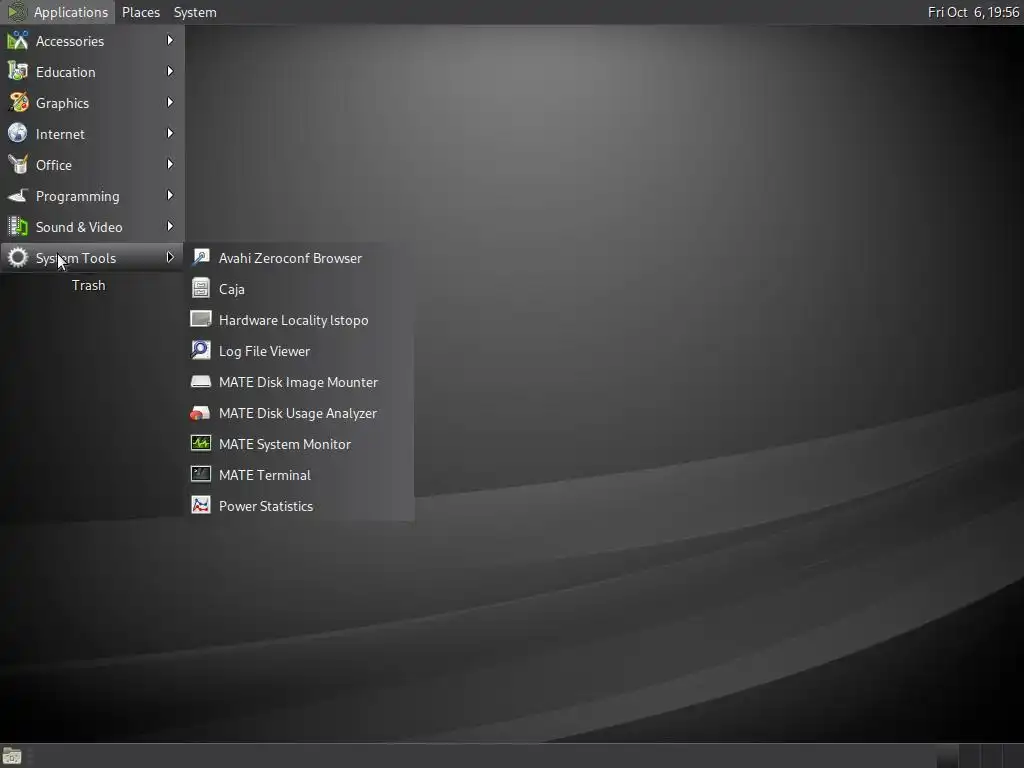Viewport: 1024px width, 768px height.
Task: Click the Caja file cabinet icon
Action: pos(200,289)
